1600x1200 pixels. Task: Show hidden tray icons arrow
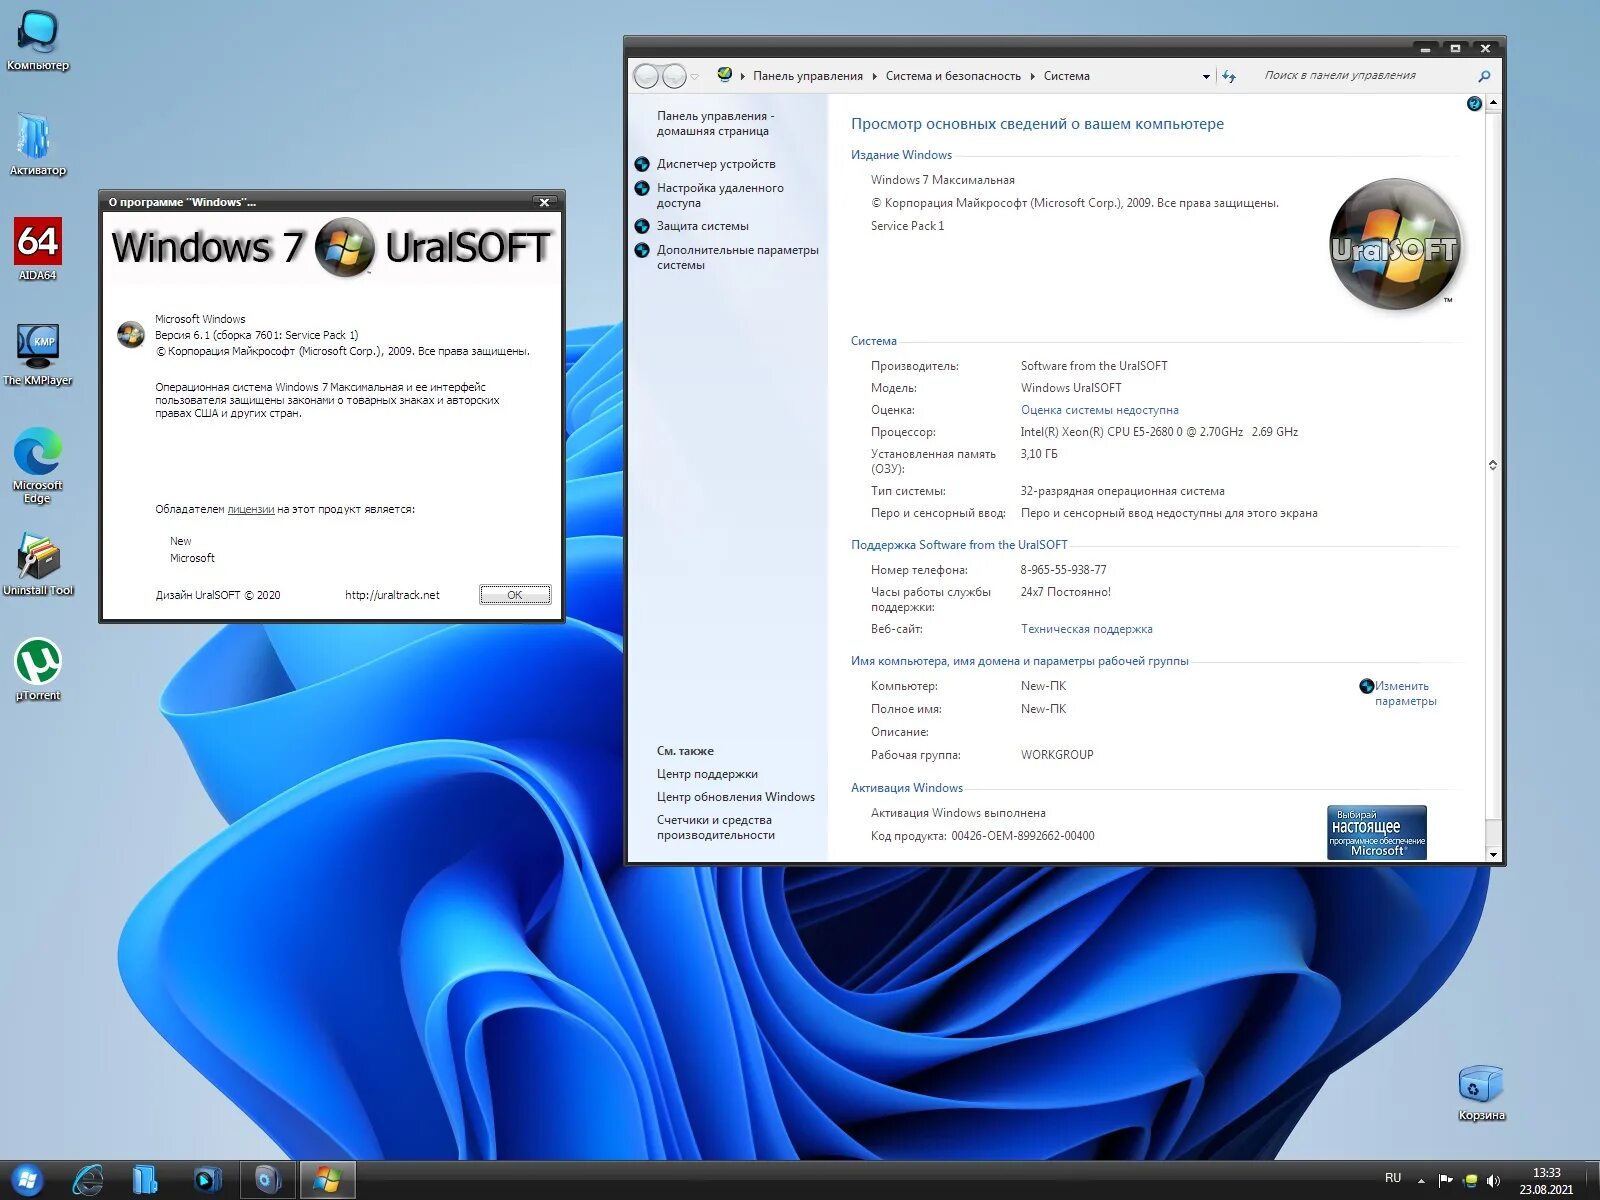(1421, 1181)
